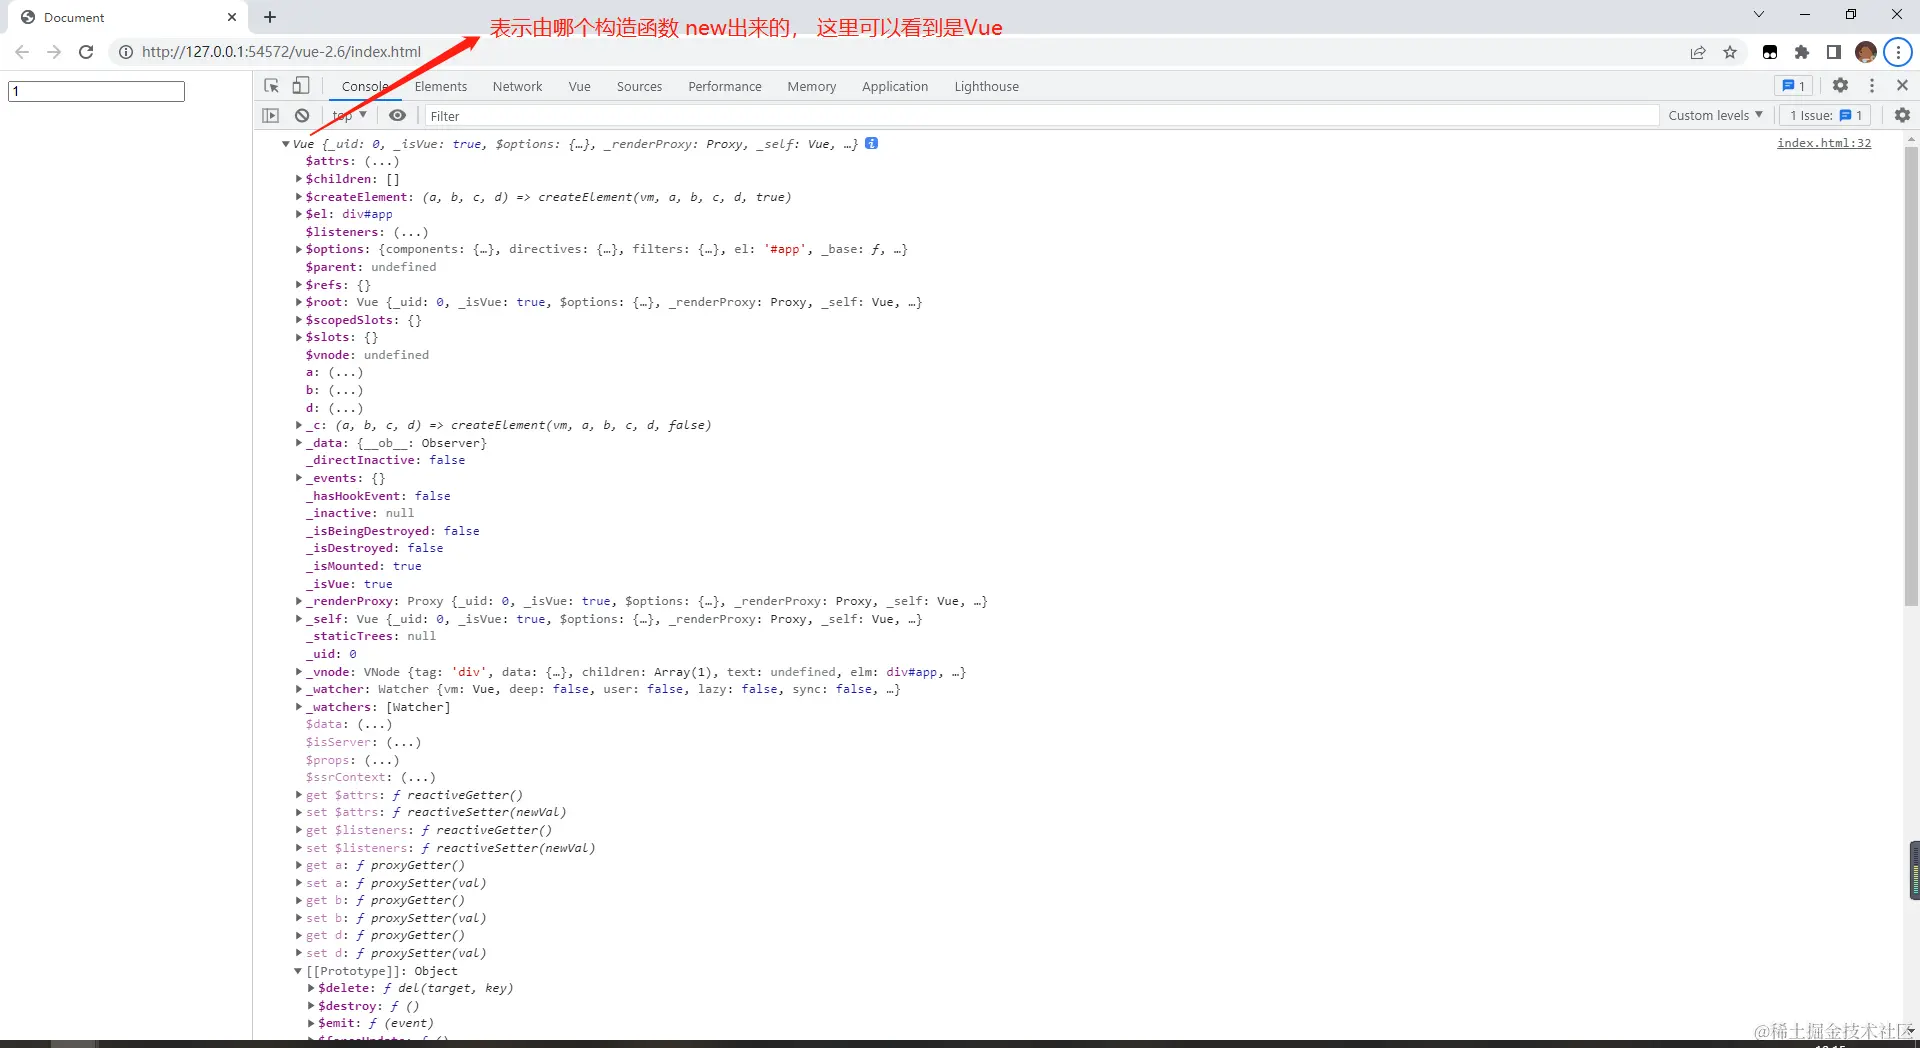This screenshot has height=1048, width=1920.
Task: Expand the _vnode VNode property
Action: pos(299,672)
